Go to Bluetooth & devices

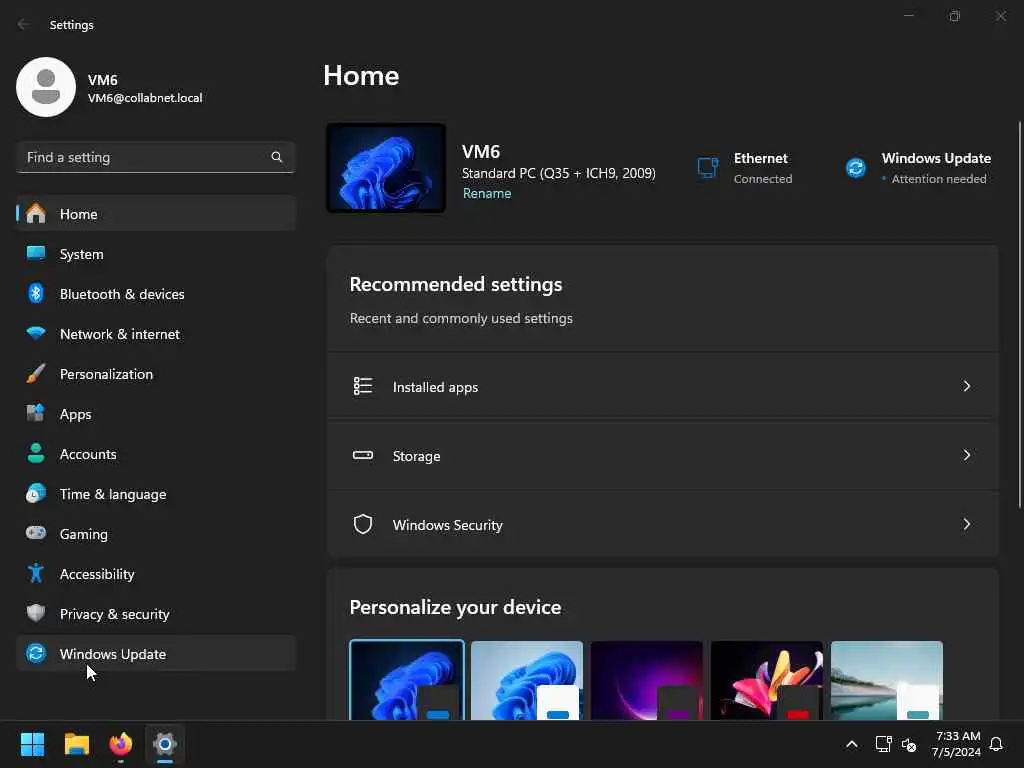pyautogui.click(x=156, y=294)
